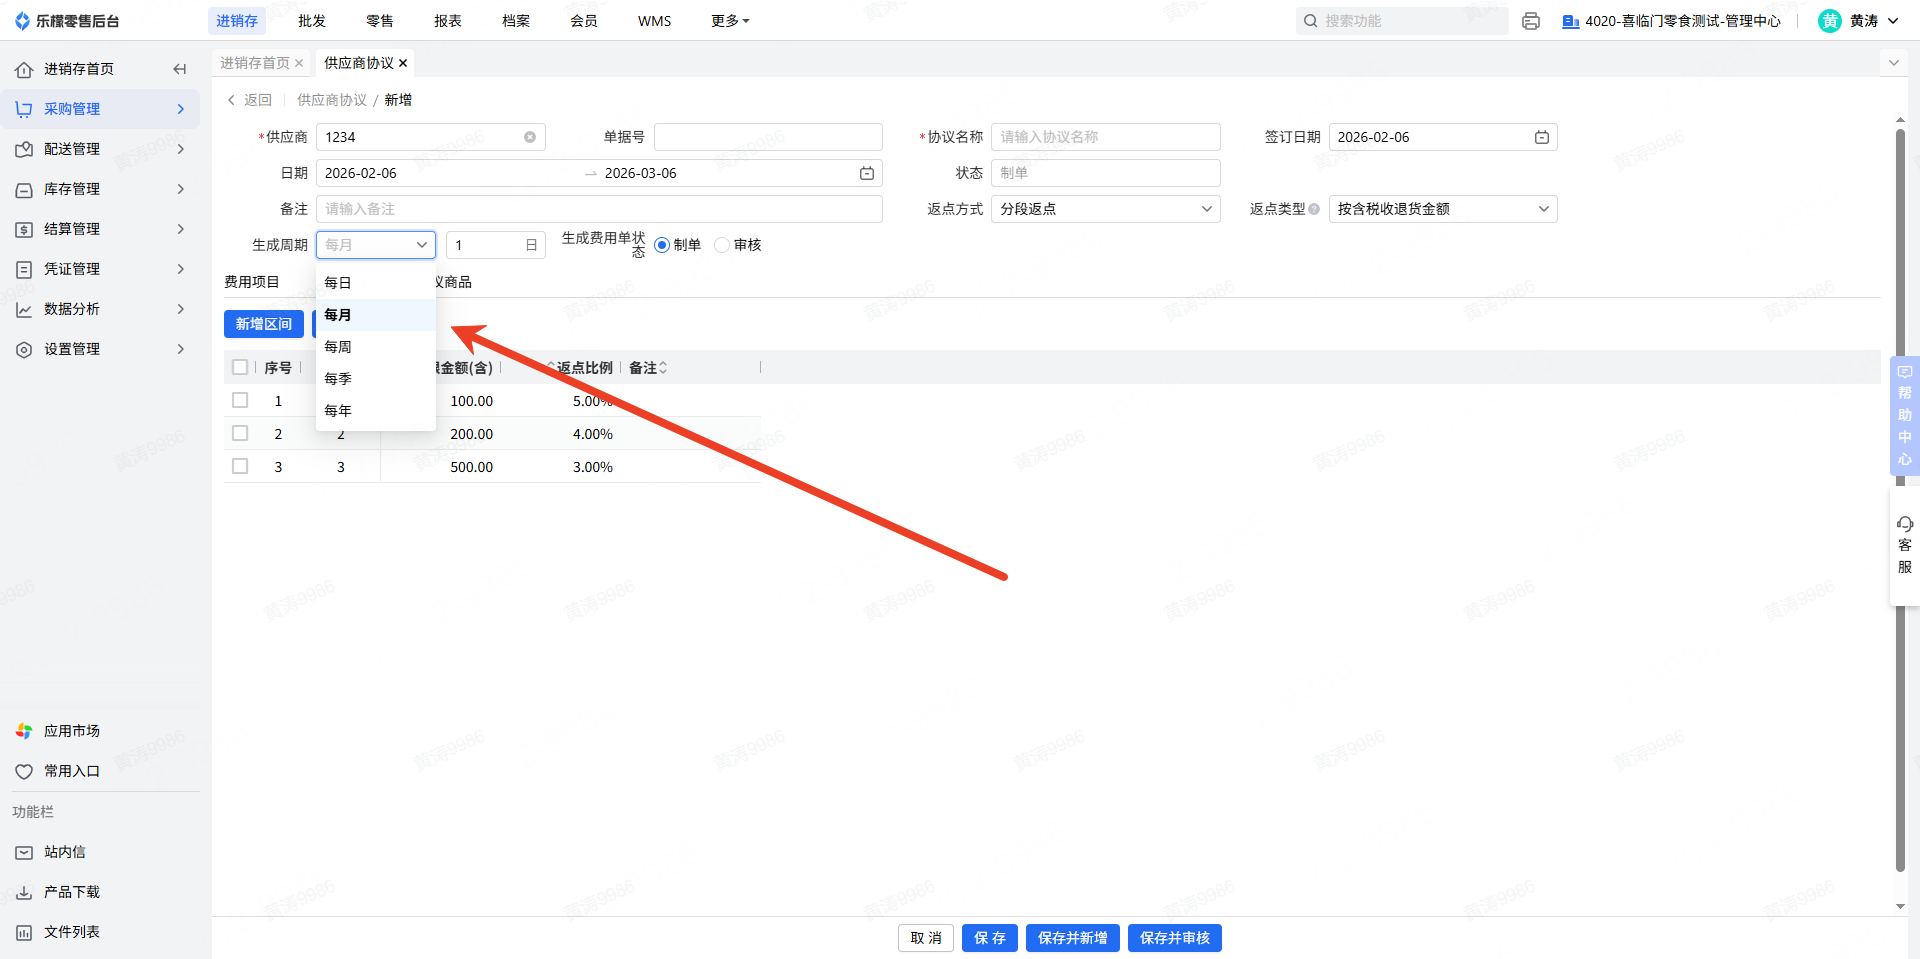
Task: Expand the tab list chevron at far right
Action: [x=1893, y=63]
